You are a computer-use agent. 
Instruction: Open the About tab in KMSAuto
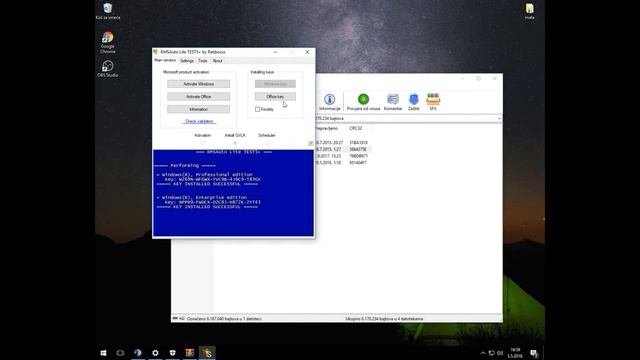click(218, 61)
